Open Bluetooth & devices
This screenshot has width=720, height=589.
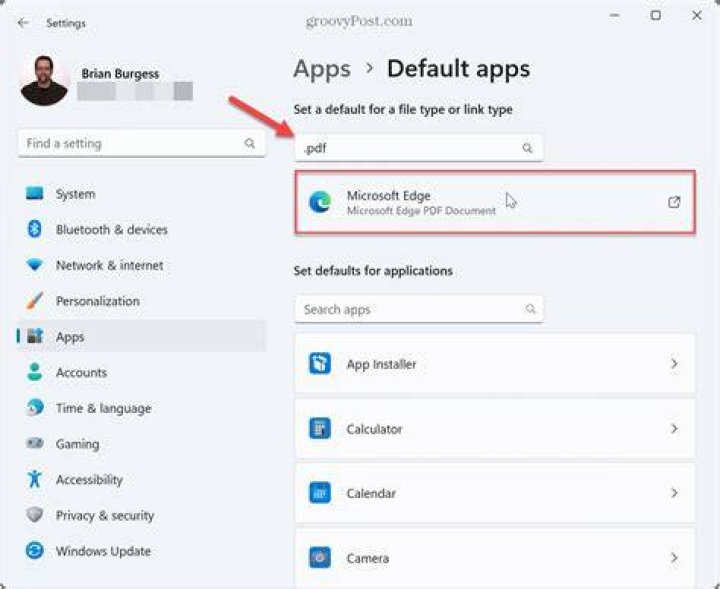click(x=141, y=230)
